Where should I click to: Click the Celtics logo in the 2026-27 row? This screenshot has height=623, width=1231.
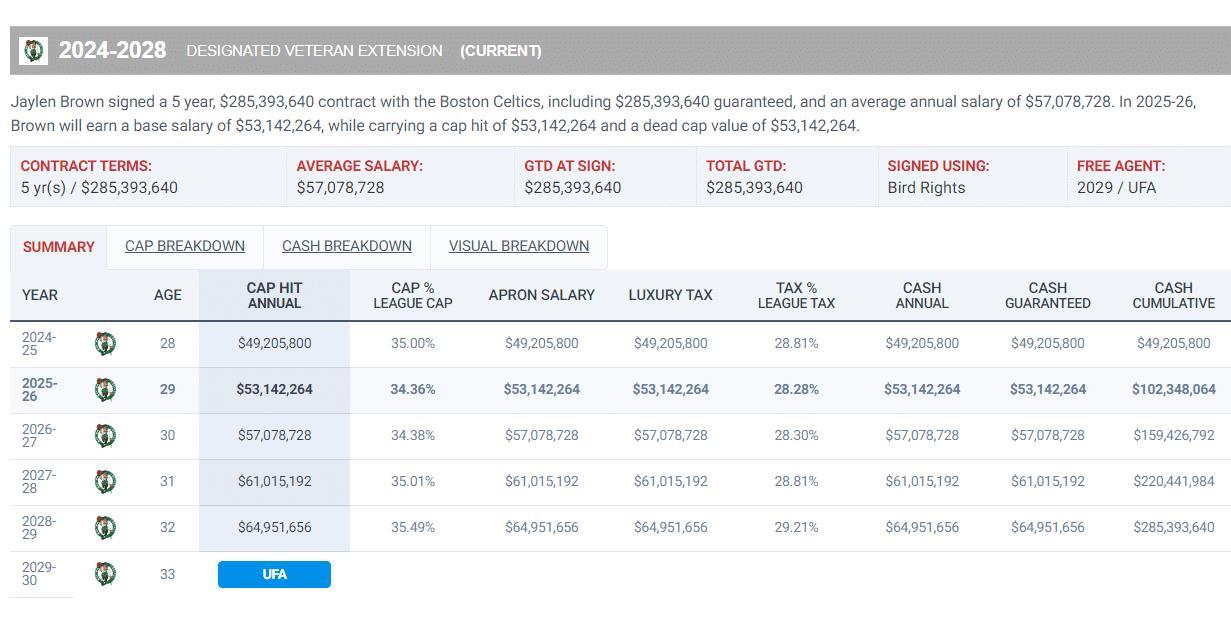[x=105, y=435]
